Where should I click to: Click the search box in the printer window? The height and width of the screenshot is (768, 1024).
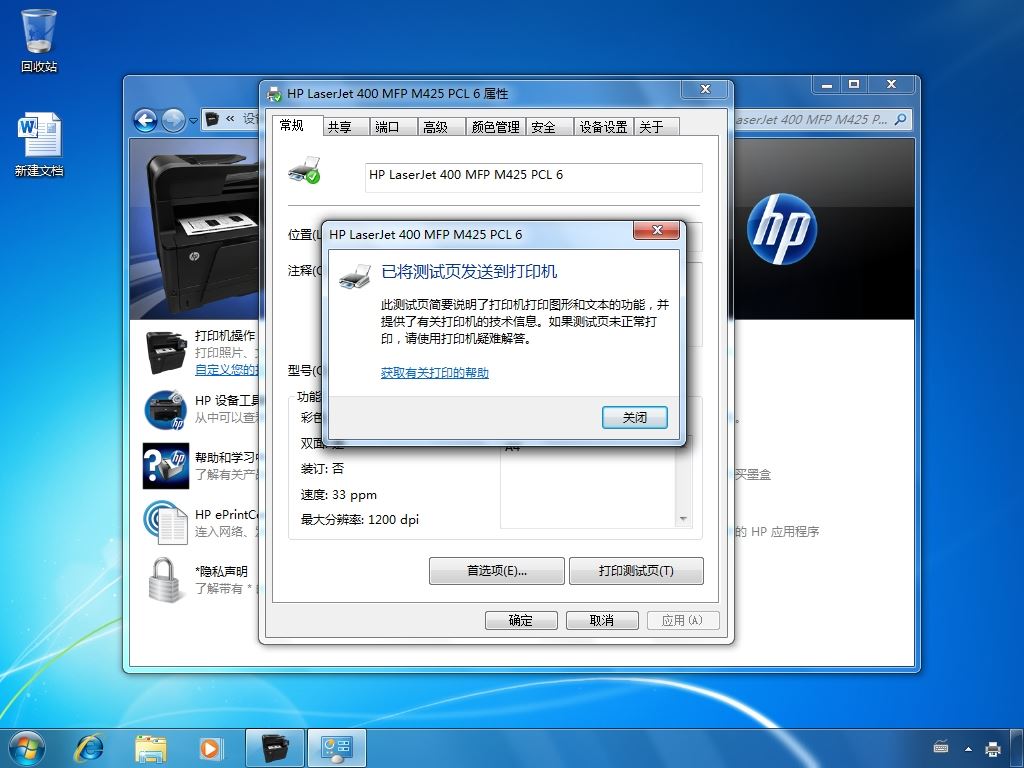tap(822, 120)
